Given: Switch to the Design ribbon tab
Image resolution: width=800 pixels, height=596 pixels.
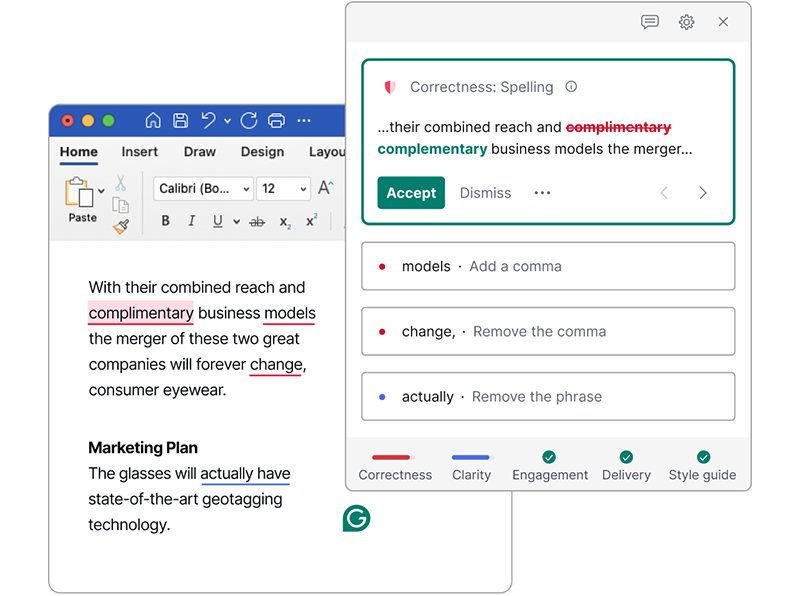Looking at the screenshot, I should pyautogui.click(x=262, y=152).
